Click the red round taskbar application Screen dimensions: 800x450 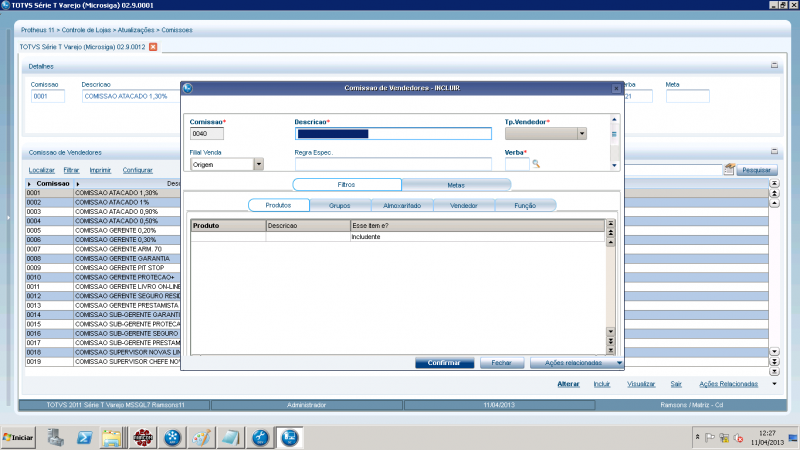click(x=143, y=437)
